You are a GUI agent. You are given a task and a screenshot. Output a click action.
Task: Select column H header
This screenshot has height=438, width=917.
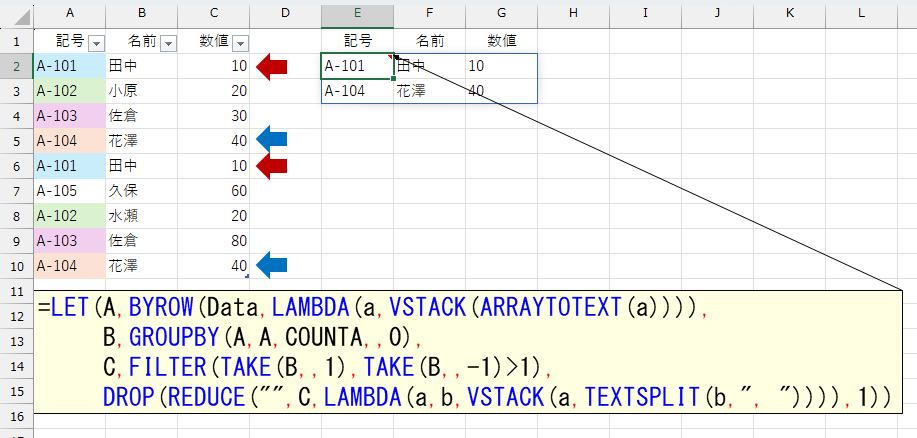pyautogui.click(x=573, y=16)
